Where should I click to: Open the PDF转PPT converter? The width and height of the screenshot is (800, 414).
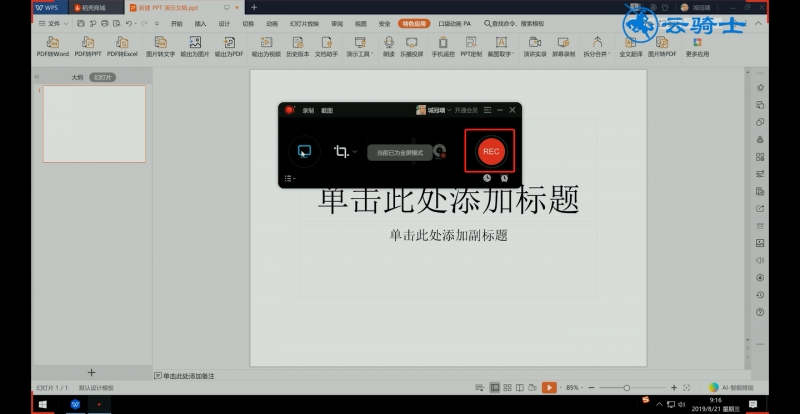coord(88,46)
